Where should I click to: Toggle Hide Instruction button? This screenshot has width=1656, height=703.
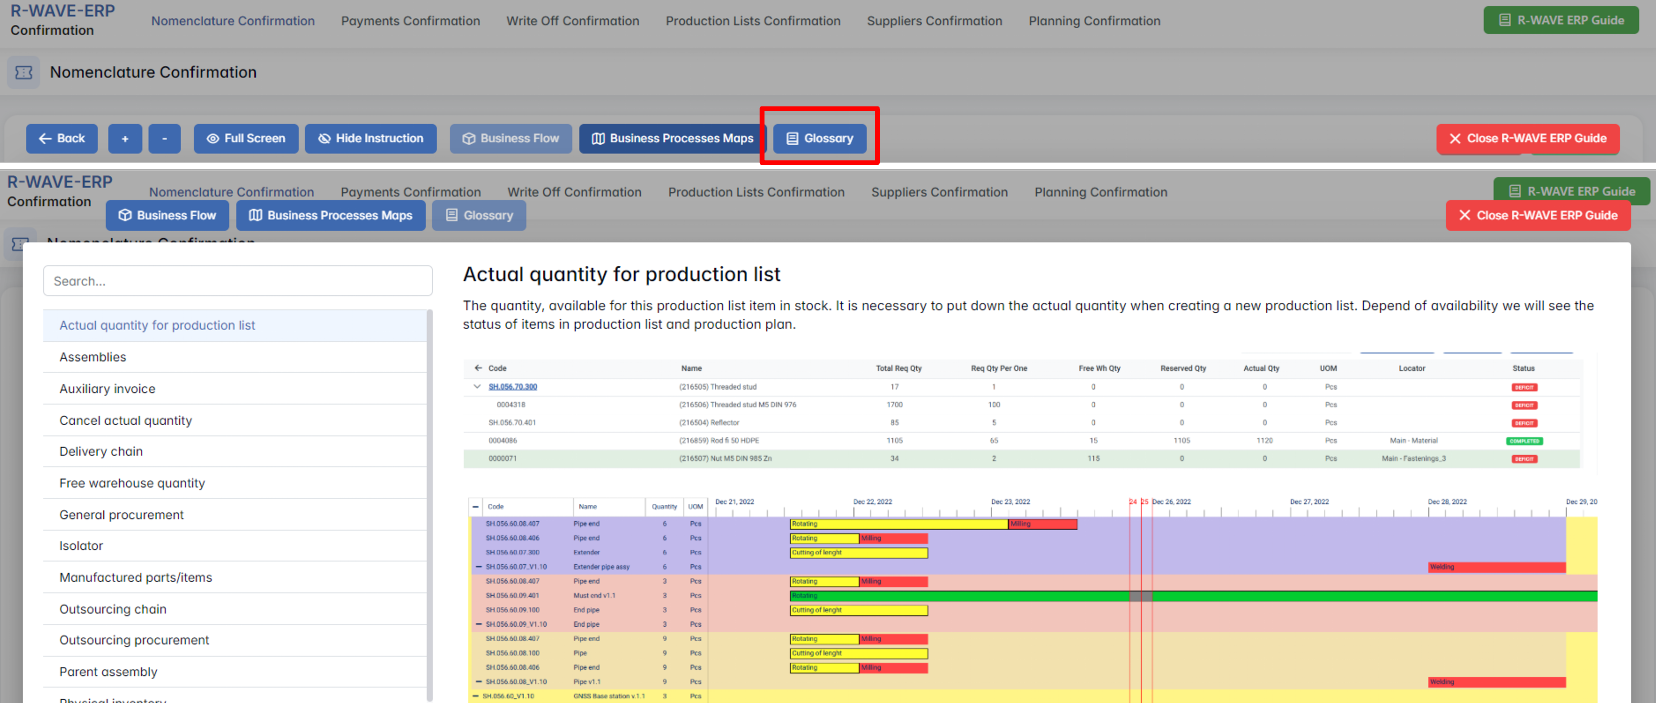370,139
